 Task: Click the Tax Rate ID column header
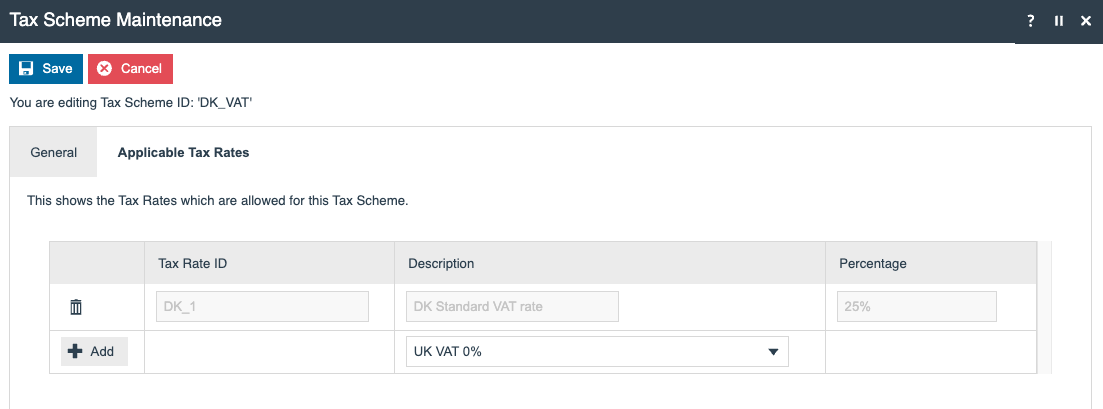pyautogui.click(x=269, y=263)
